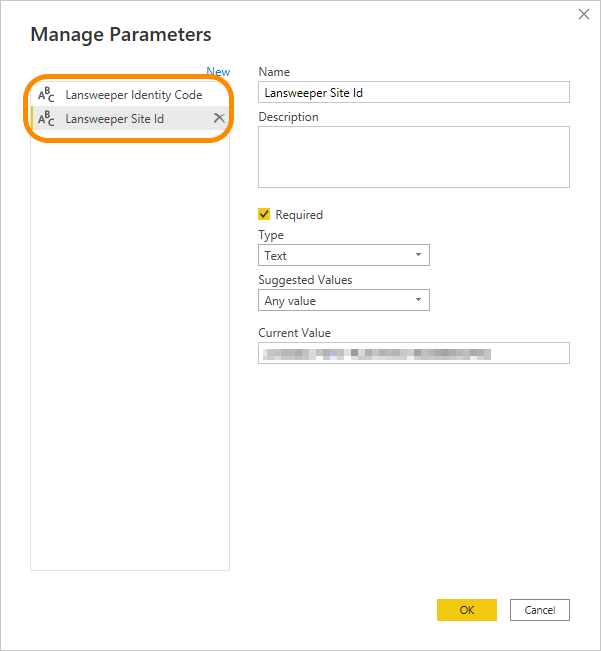Click the Manage Parameters dialog title
This screenshot has width=601, height=651.
pos(121,34)
